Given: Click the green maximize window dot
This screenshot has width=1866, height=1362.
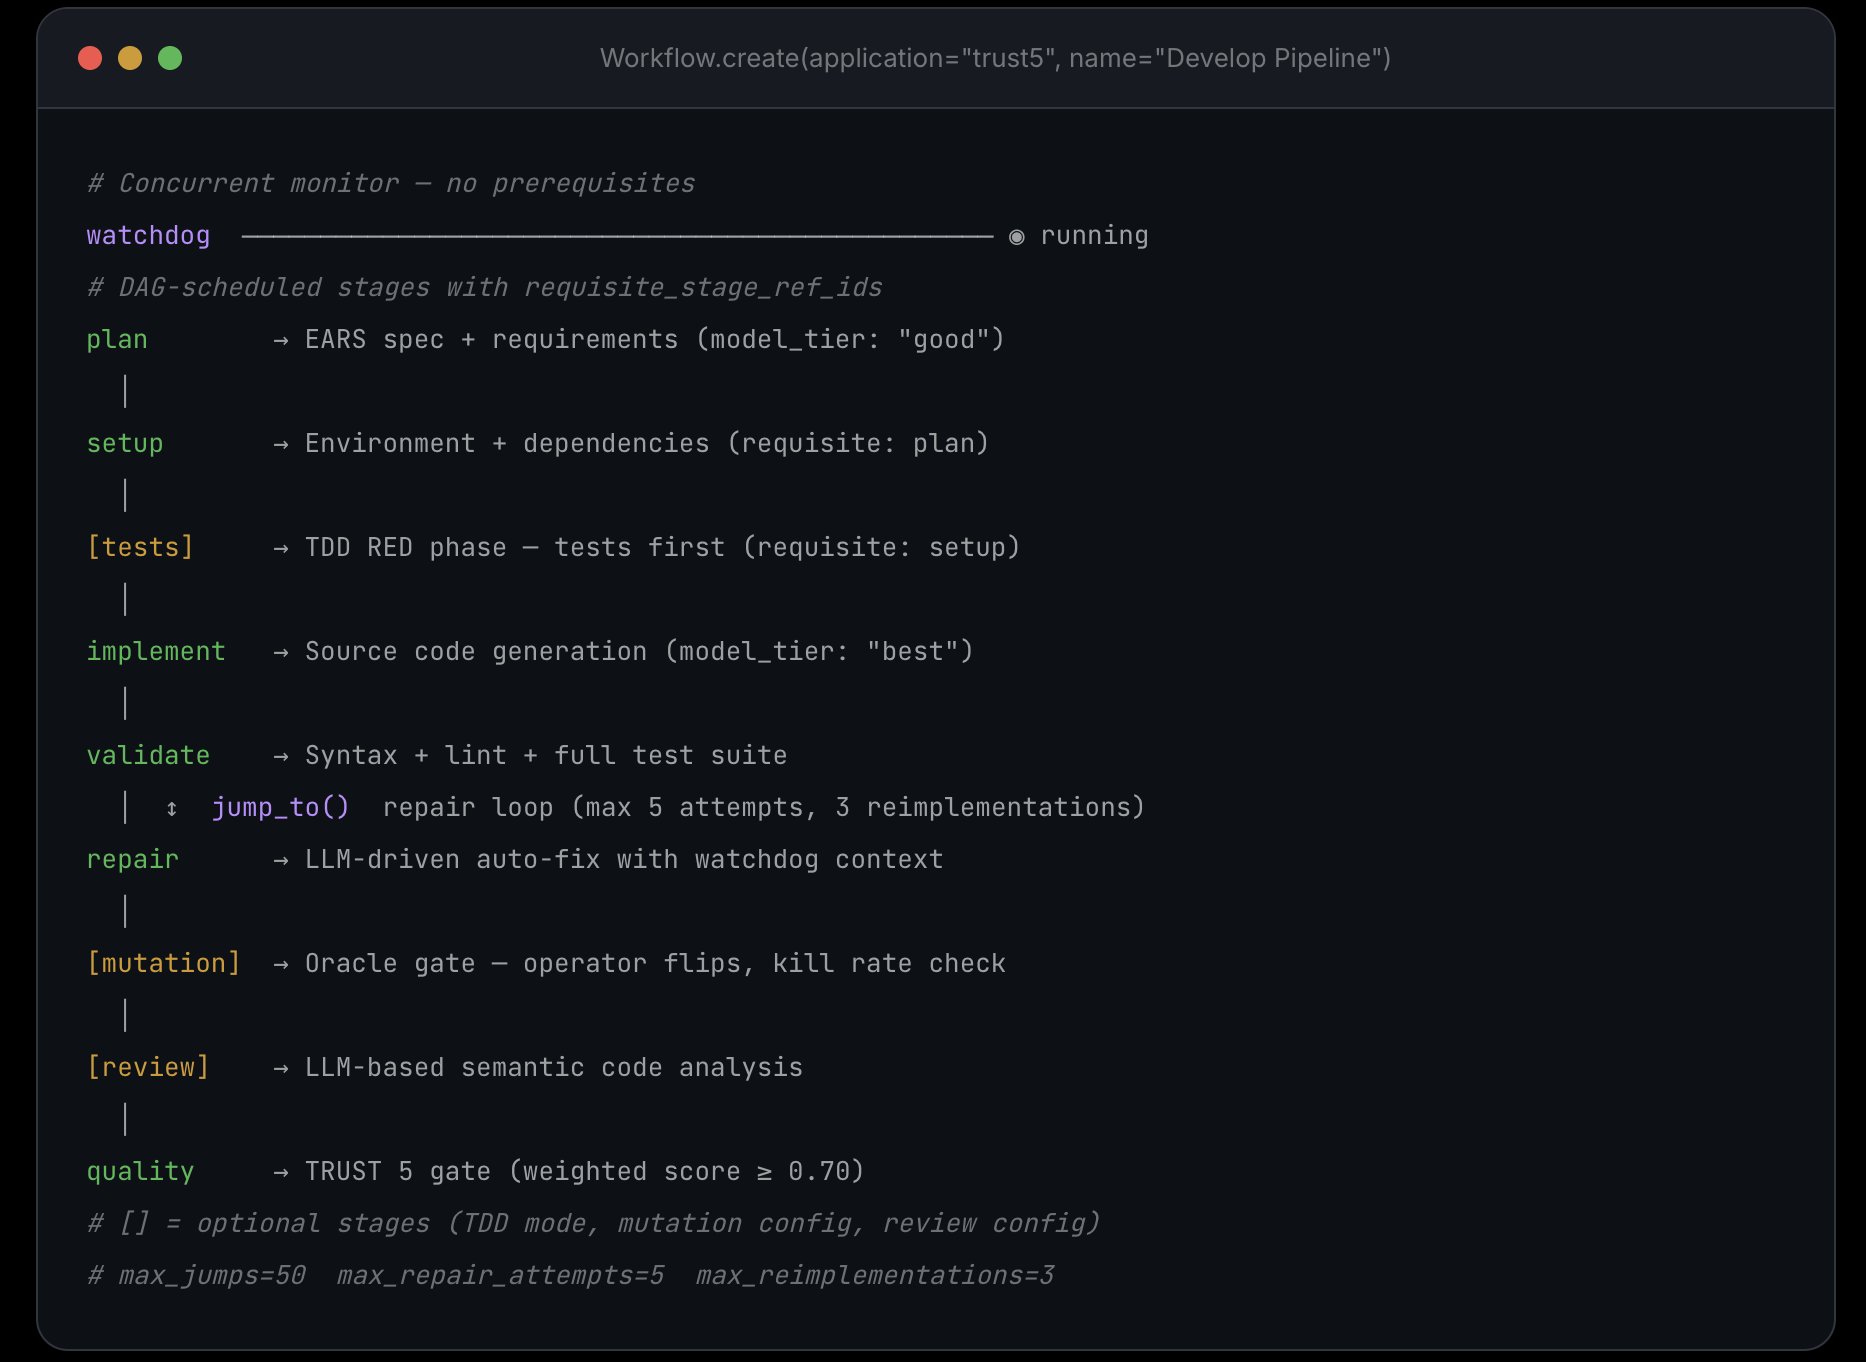Looking at the screenshot, I should 170,58.
